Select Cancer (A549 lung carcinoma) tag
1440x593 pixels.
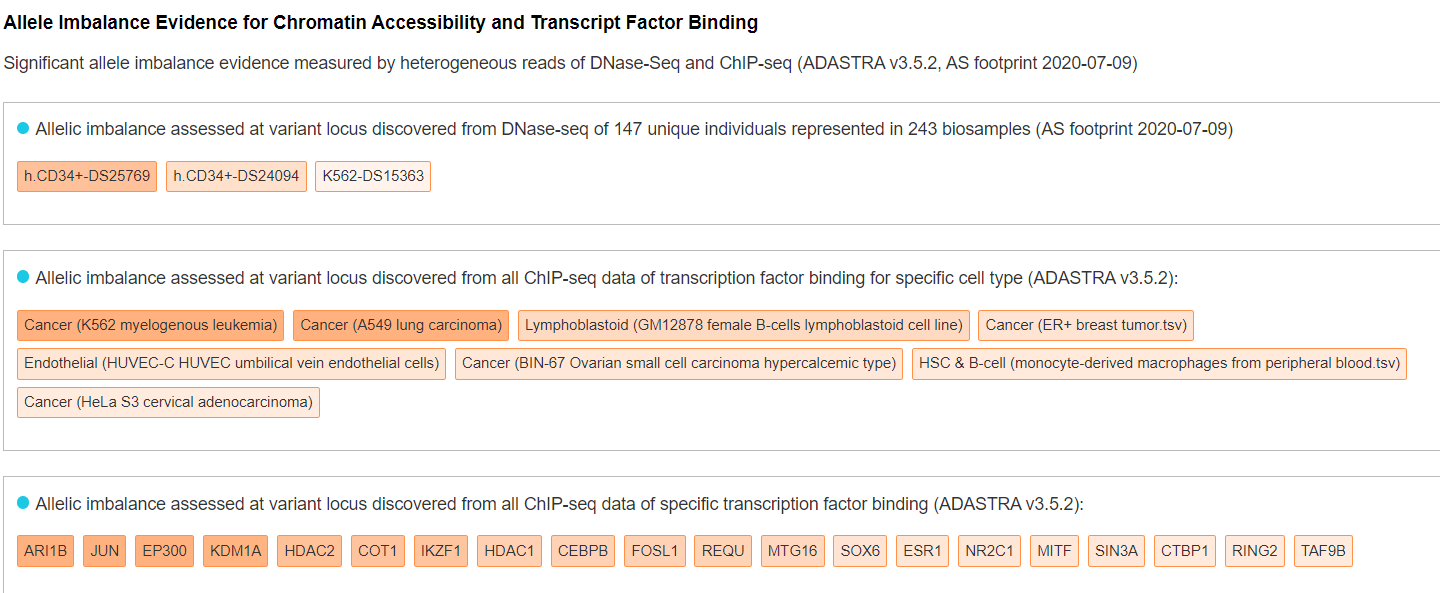[x=401, y=325]
